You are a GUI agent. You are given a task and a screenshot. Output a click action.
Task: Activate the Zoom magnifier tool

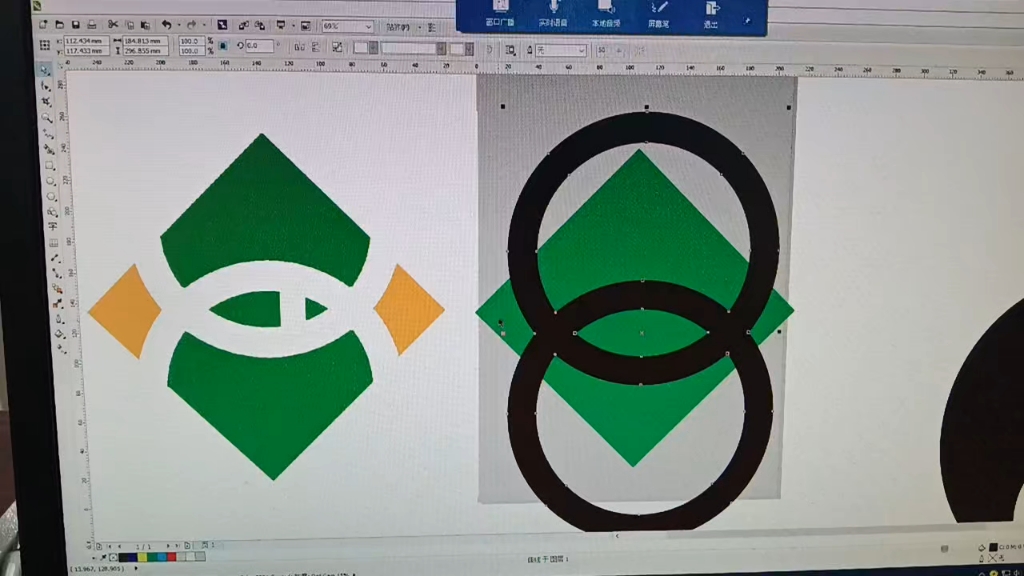(47, 118)
